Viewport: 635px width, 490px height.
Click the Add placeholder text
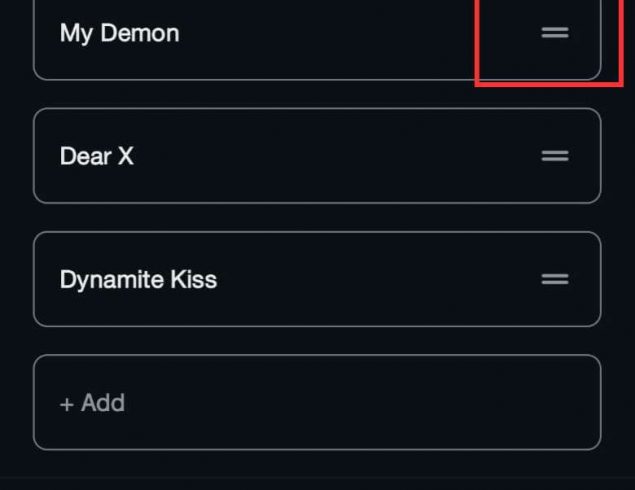[102, 403]
